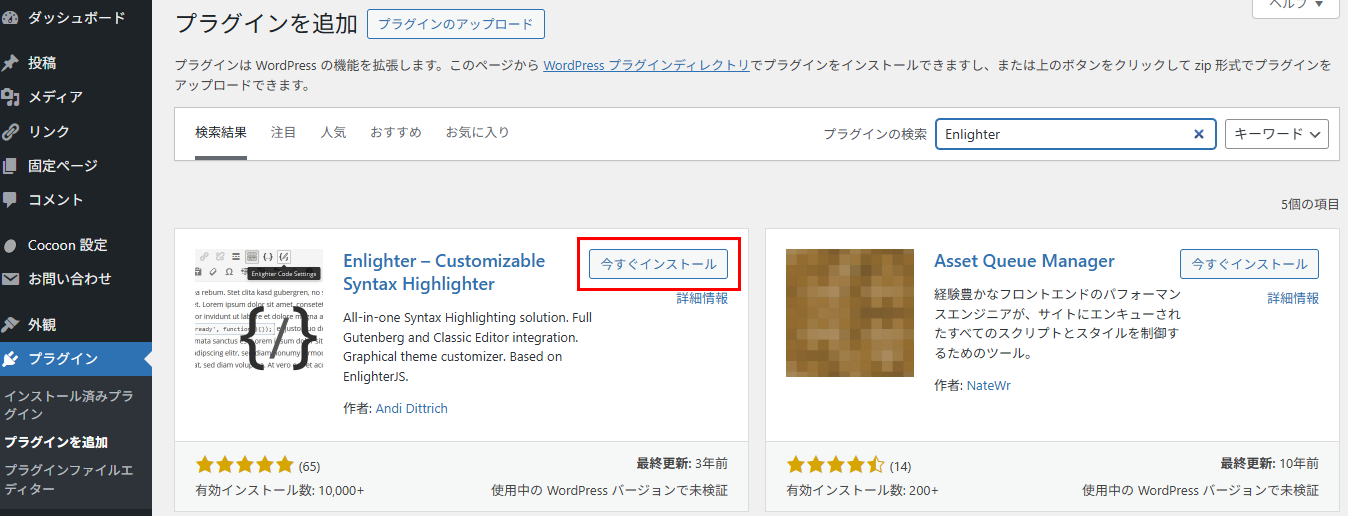Open the キーワード search type dropdown
The height and width of the screenshot is (516, 1348).
[1277, 134]
